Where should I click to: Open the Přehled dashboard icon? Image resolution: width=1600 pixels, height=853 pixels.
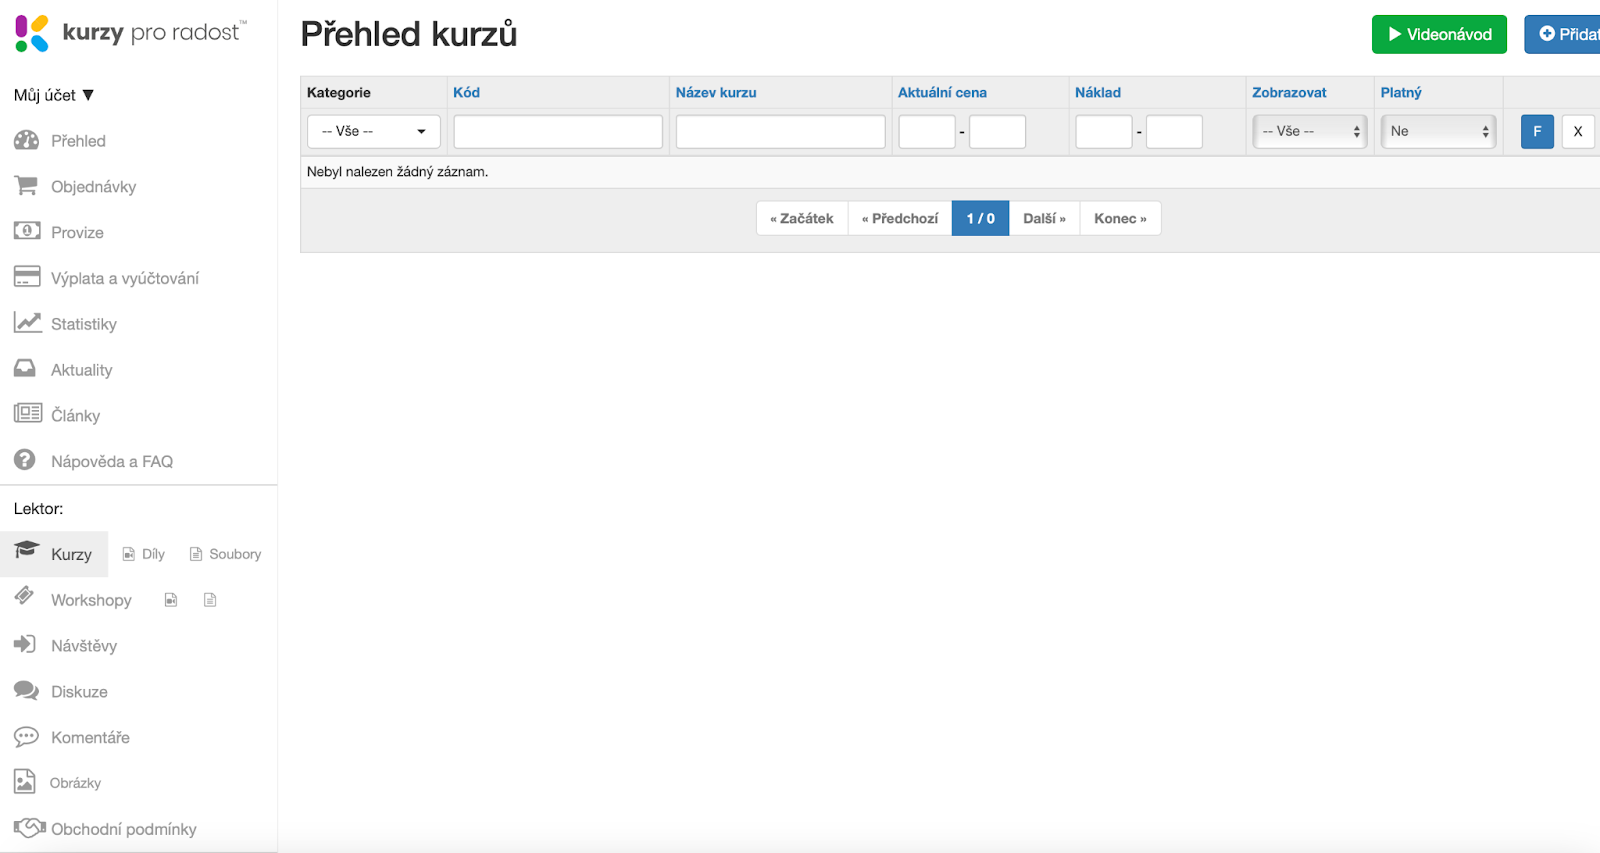click(26, 140)
